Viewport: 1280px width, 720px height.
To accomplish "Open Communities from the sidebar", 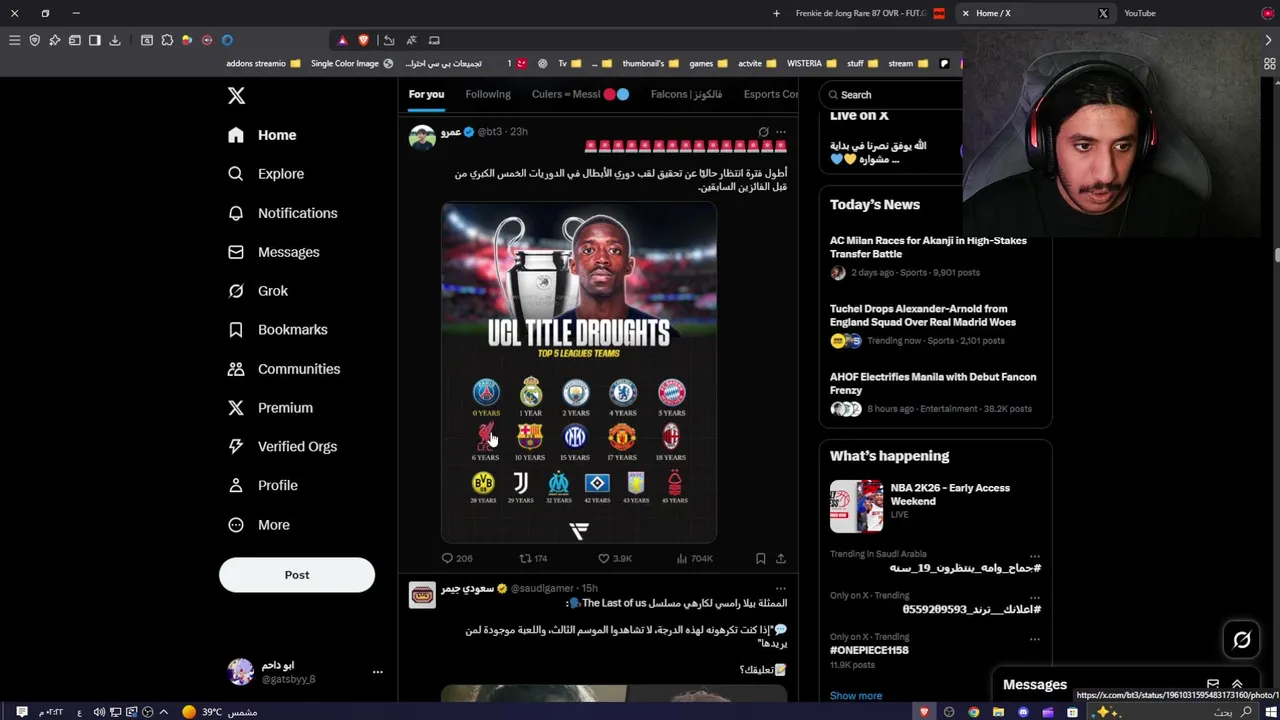I will pyautogui.click(x=284, y=369).
